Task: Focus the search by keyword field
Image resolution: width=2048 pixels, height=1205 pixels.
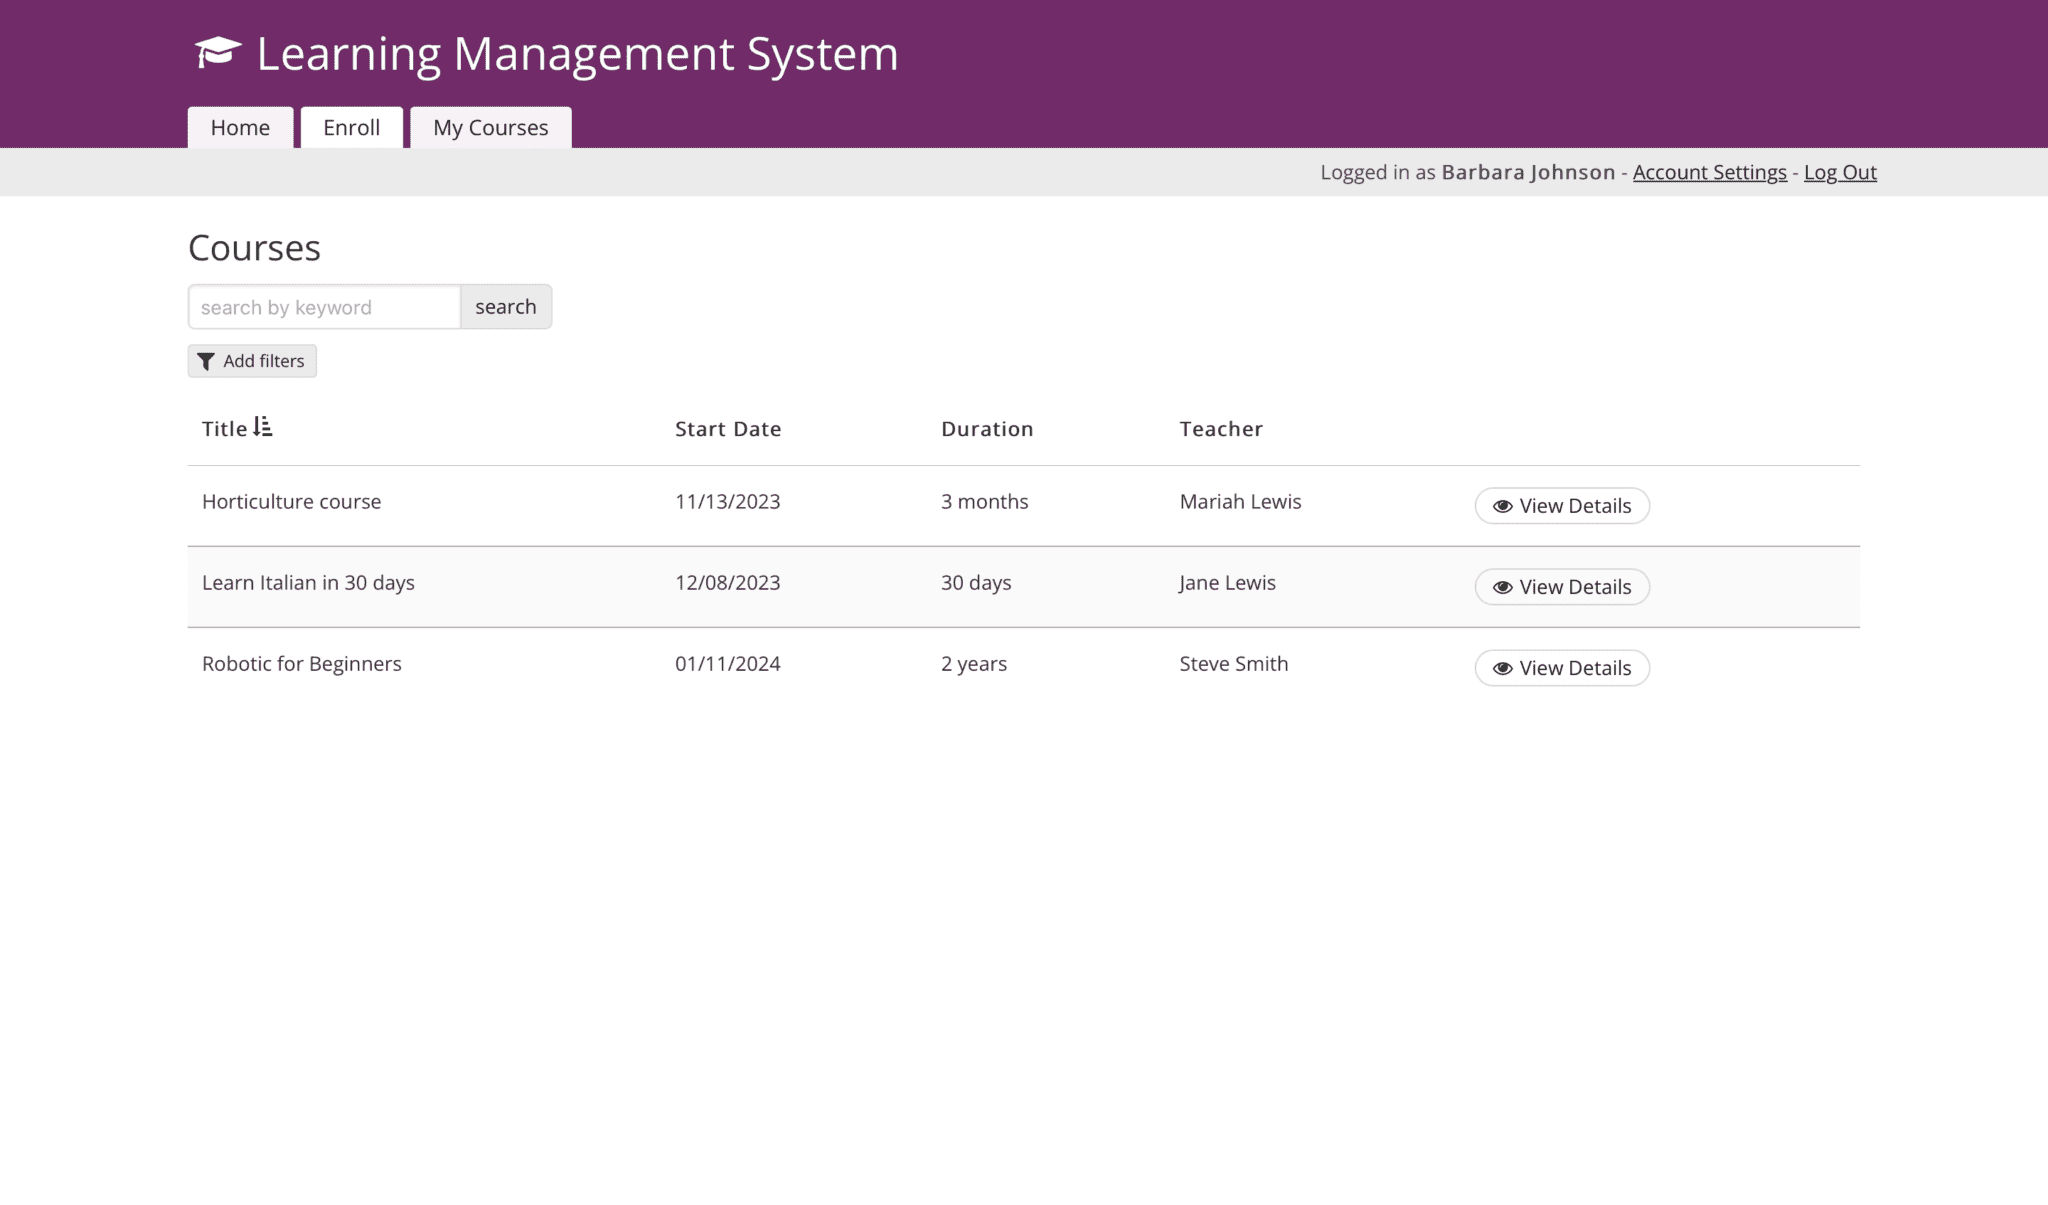Action: click(324, 307)
